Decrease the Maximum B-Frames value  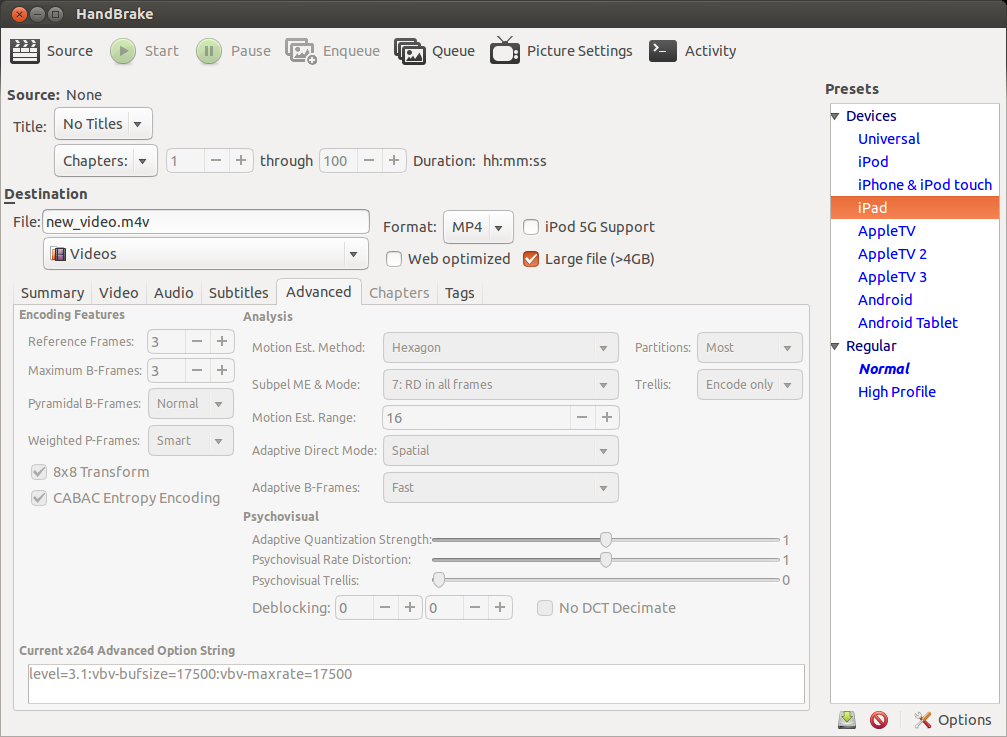click(197, 370)
